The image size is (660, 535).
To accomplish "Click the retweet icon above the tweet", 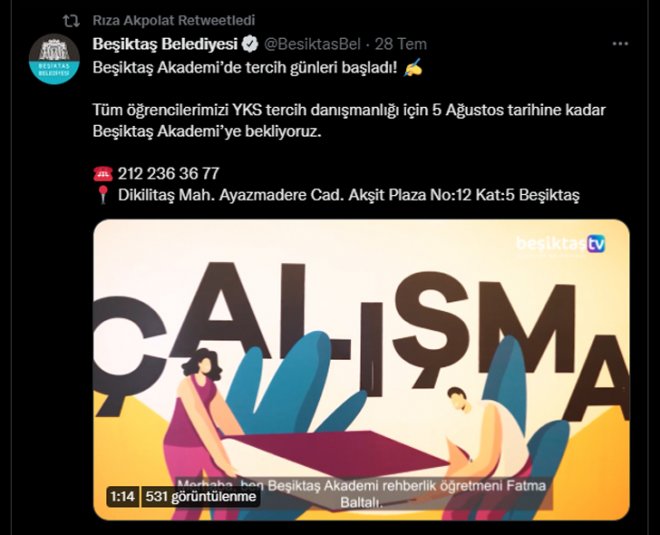I will [71, 21].
